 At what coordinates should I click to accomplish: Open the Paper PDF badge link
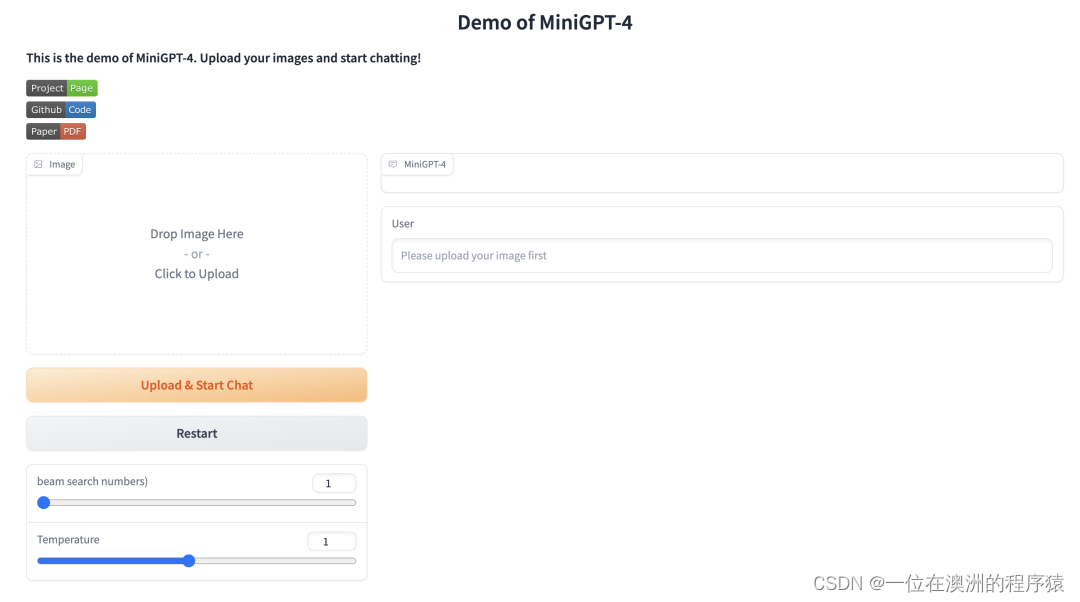click(56, 132)
